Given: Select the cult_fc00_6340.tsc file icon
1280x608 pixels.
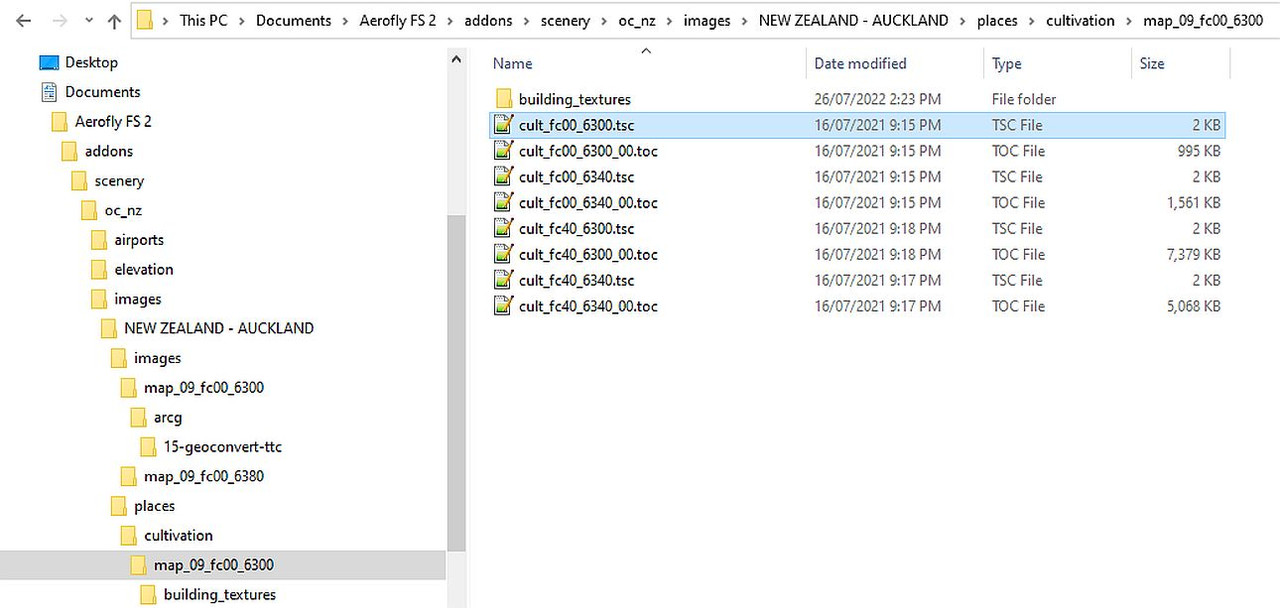Looking at the screenshot, I should pyautogui.click(x=503, y=177).
